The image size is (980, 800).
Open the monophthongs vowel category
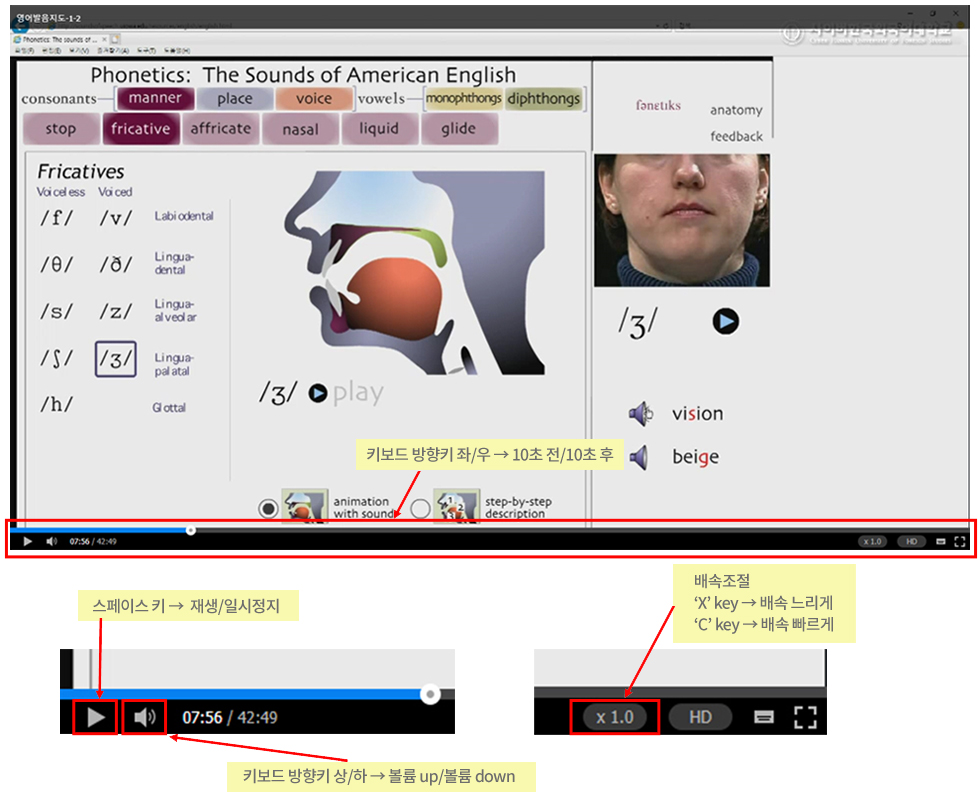[x=463, y=98]
